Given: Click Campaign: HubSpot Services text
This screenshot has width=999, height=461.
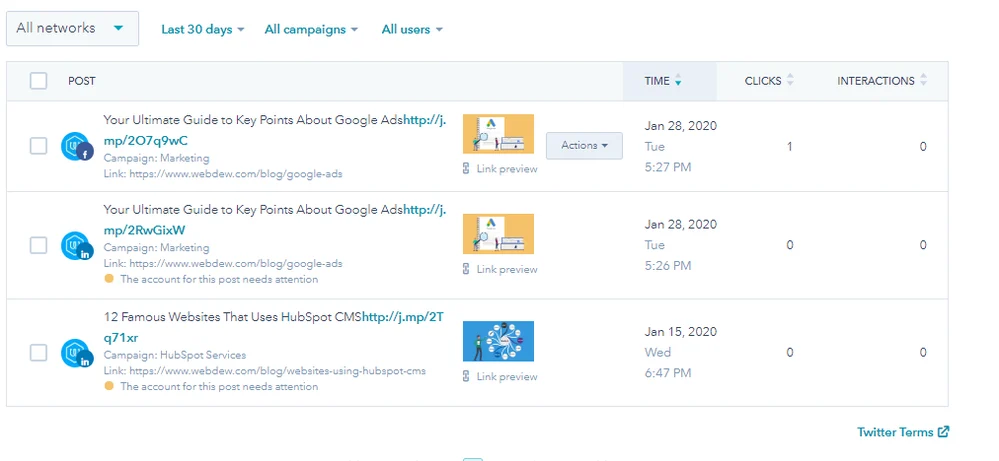Looking at the screenshot, I should pyautogui.click(x=175, y=355).
